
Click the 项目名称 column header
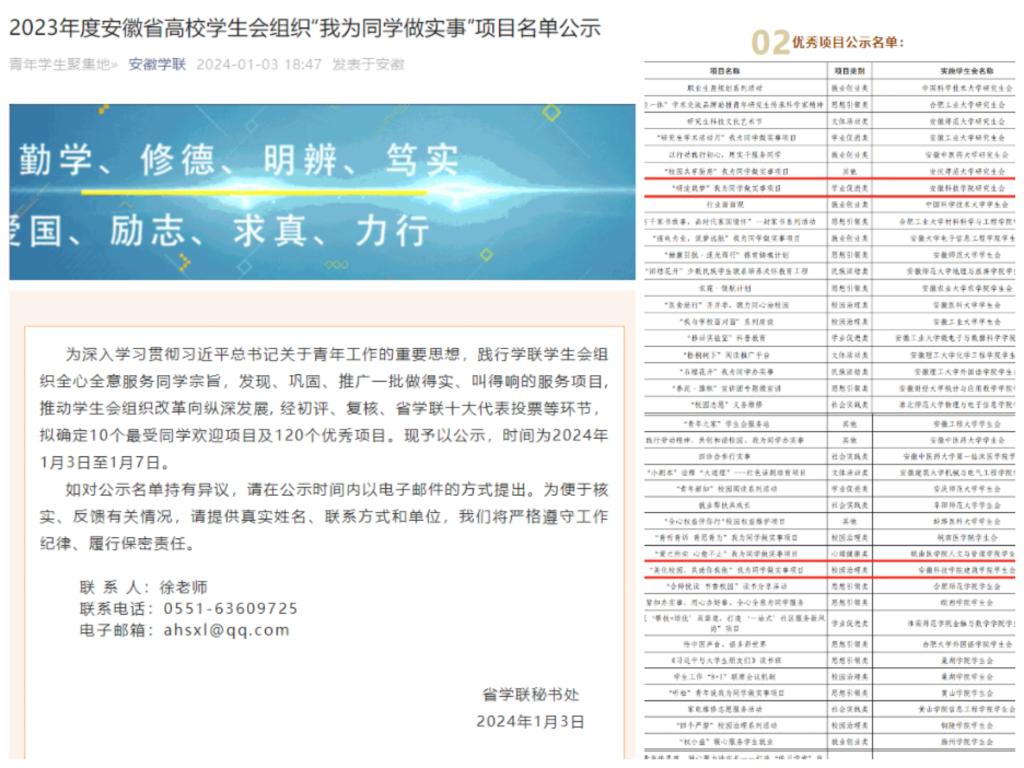733,72
